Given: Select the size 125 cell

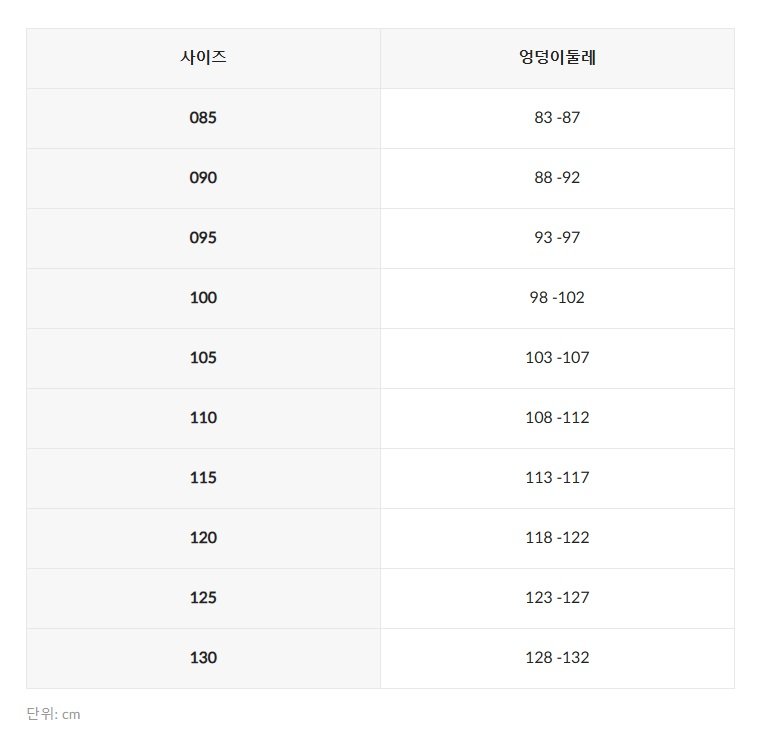Looking at the screenshot, I should point(203,598).
